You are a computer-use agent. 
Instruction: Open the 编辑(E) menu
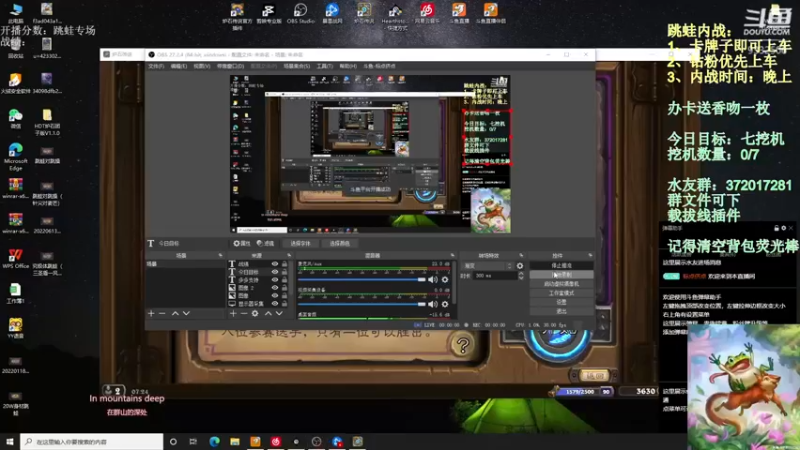pos(179,66)
